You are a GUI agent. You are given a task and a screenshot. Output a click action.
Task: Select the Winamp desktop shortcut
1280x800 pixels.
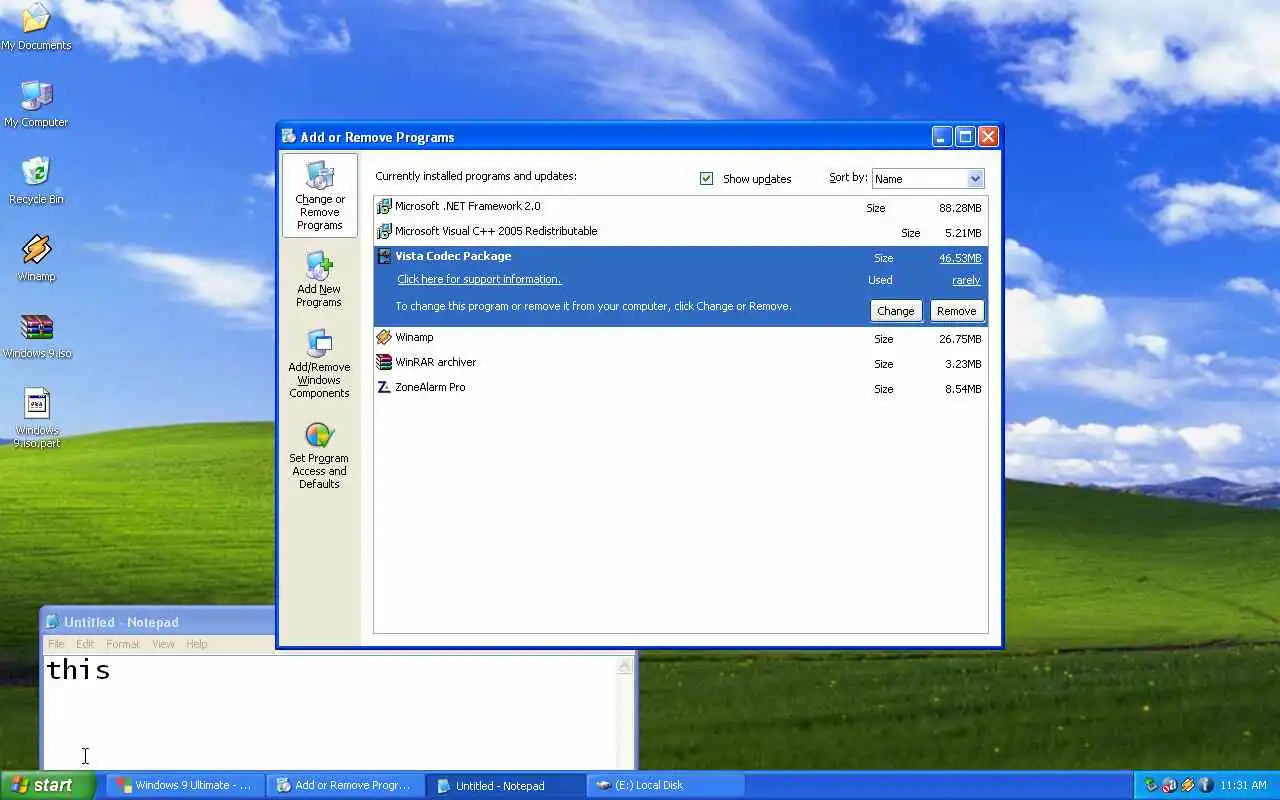(x=36, y=258)
